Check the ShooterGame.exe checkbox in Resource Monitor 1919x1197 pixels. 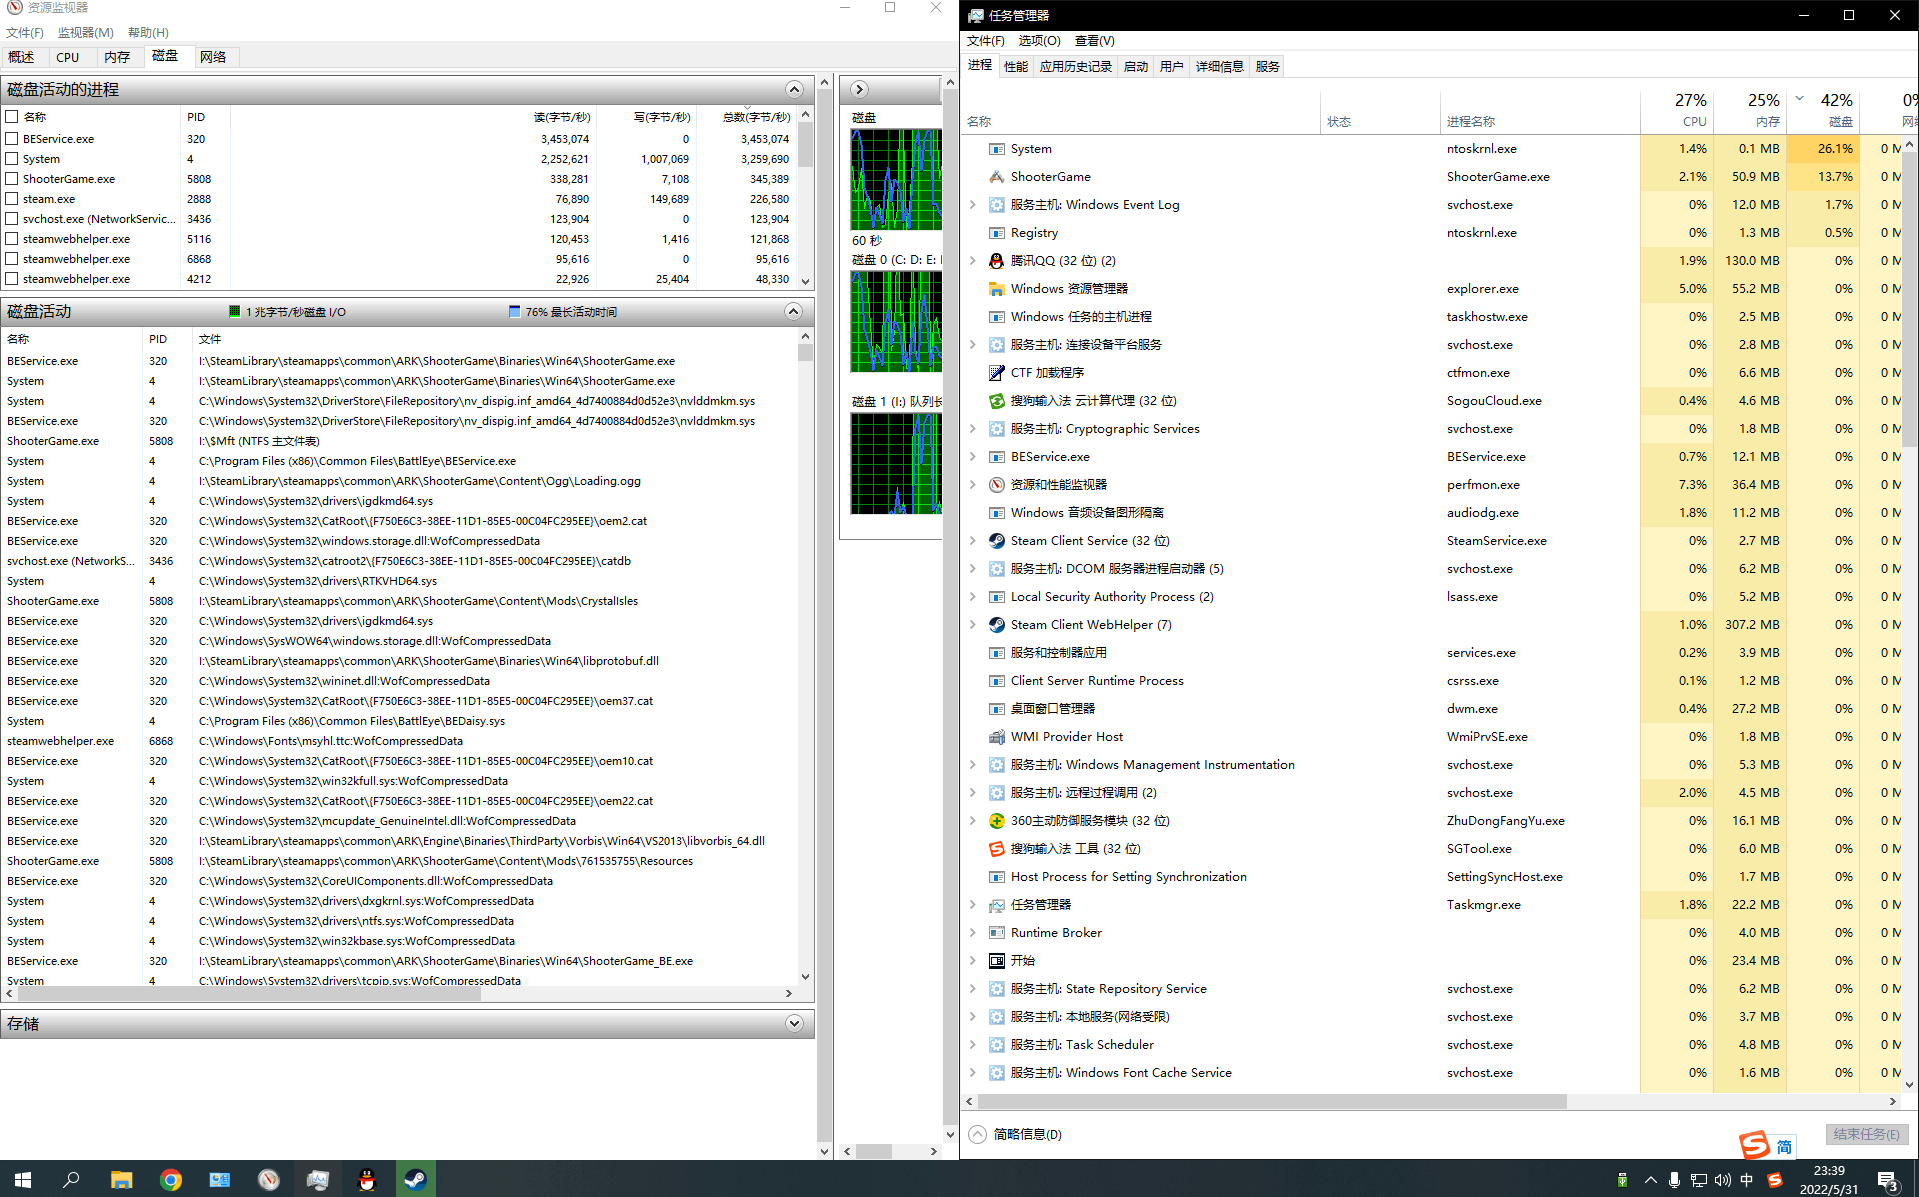tap(12, 179)
